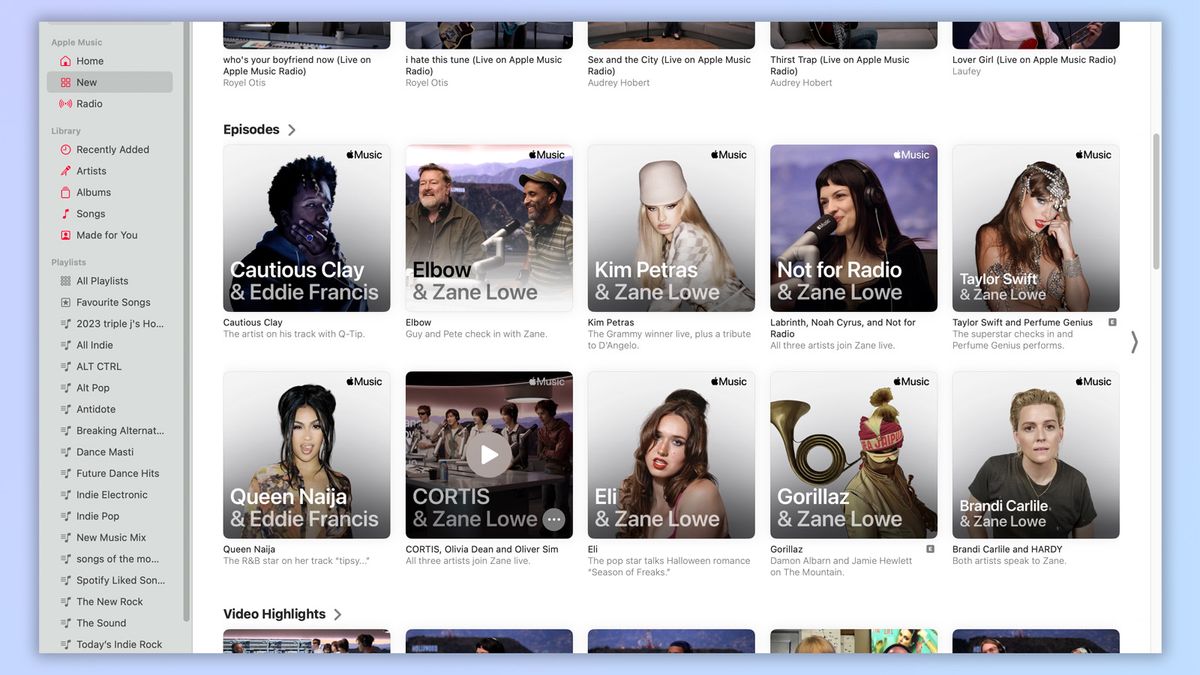Select the Indie Electronic playlist
1200x675 pixels.
(x=110, y=495)
